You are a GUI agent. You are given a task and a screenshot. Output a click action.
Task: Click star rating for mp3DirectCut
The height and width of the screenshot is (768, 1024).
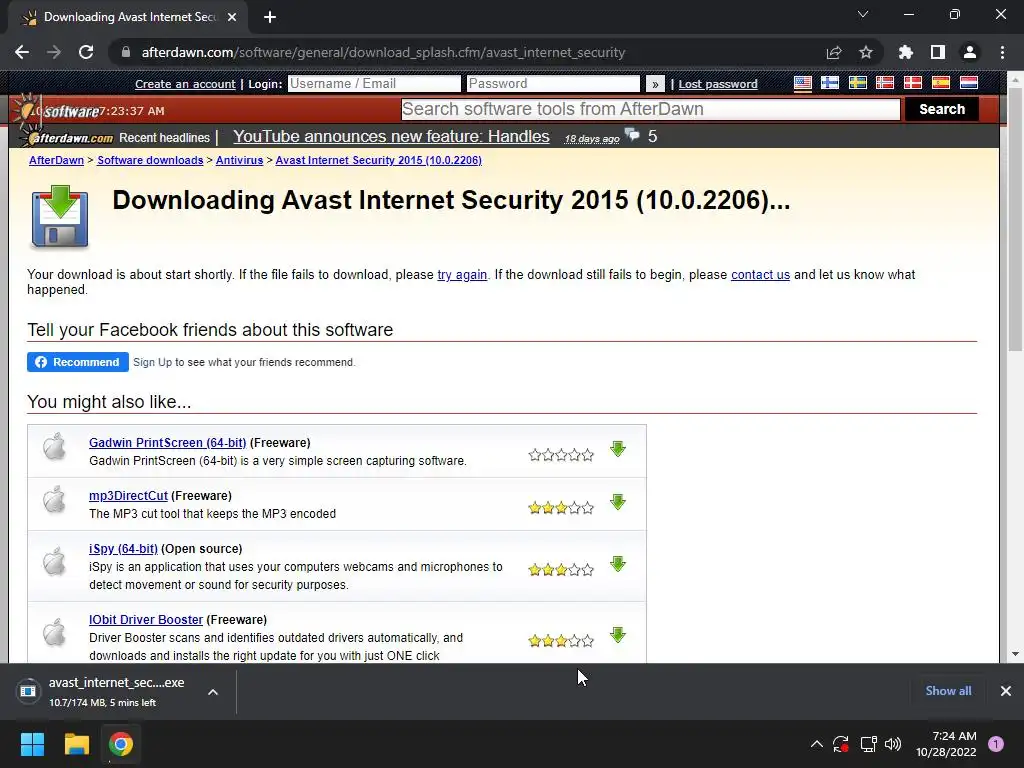[x=561, y=507]
